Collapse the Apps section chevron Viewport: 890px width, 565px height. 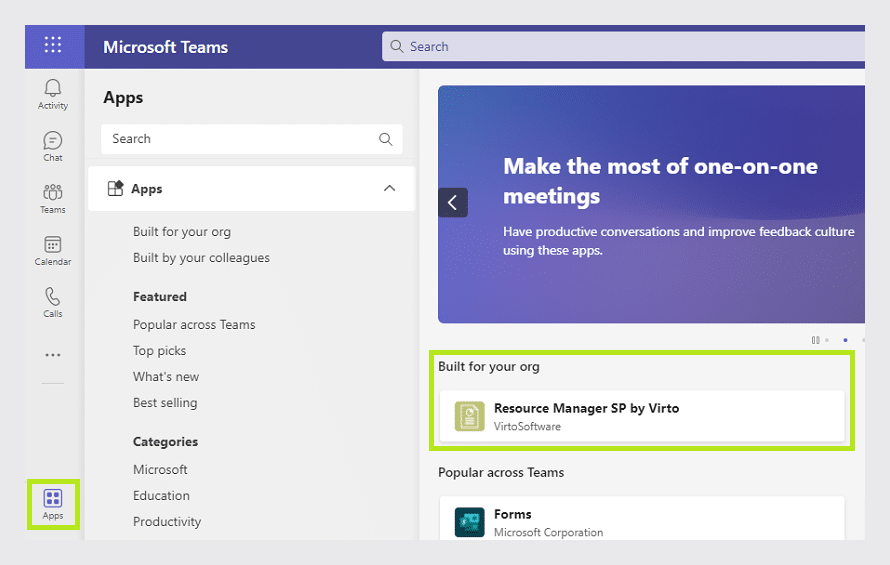[389, 188]
